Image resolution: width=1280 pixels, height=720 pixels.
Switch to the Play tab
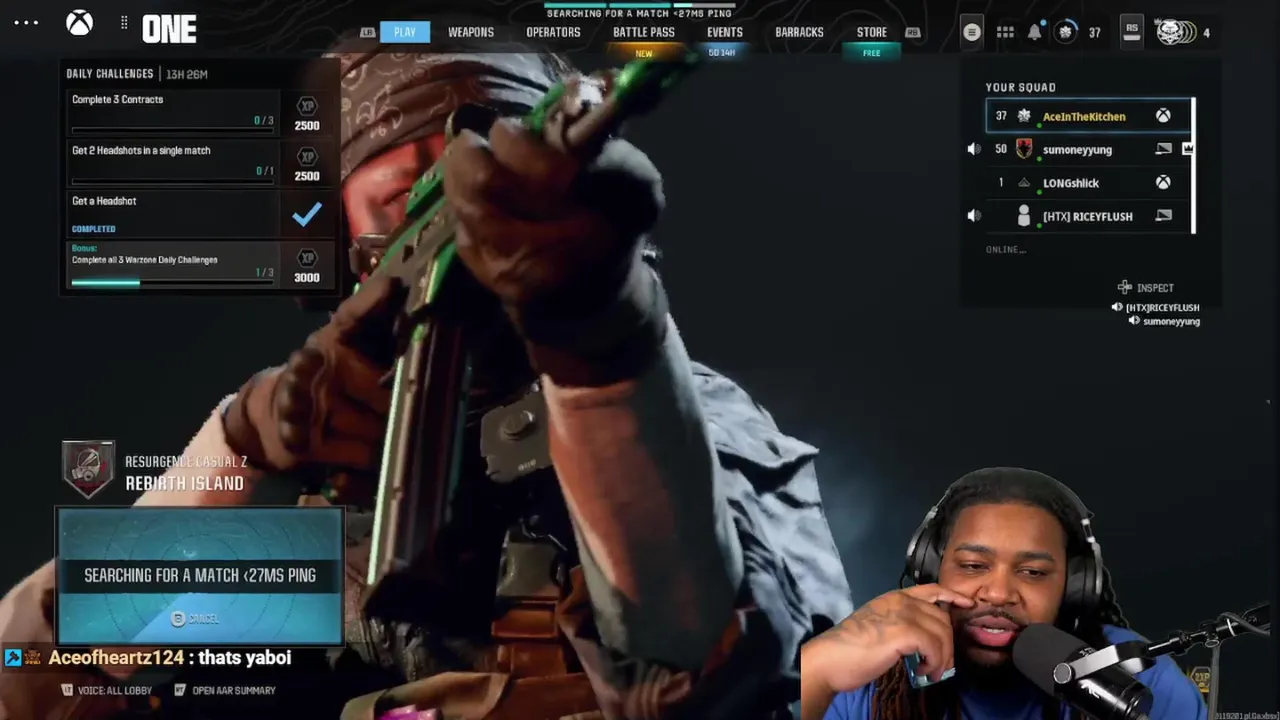(405, 32)
